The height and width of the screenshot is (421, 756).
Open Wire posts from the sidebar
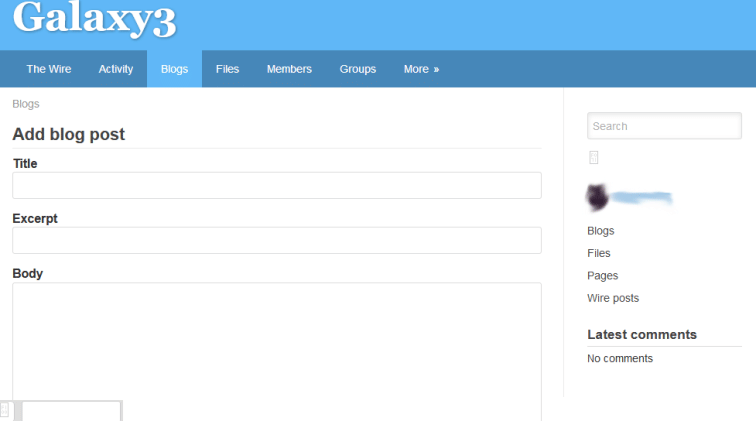[x=613, y=298]
